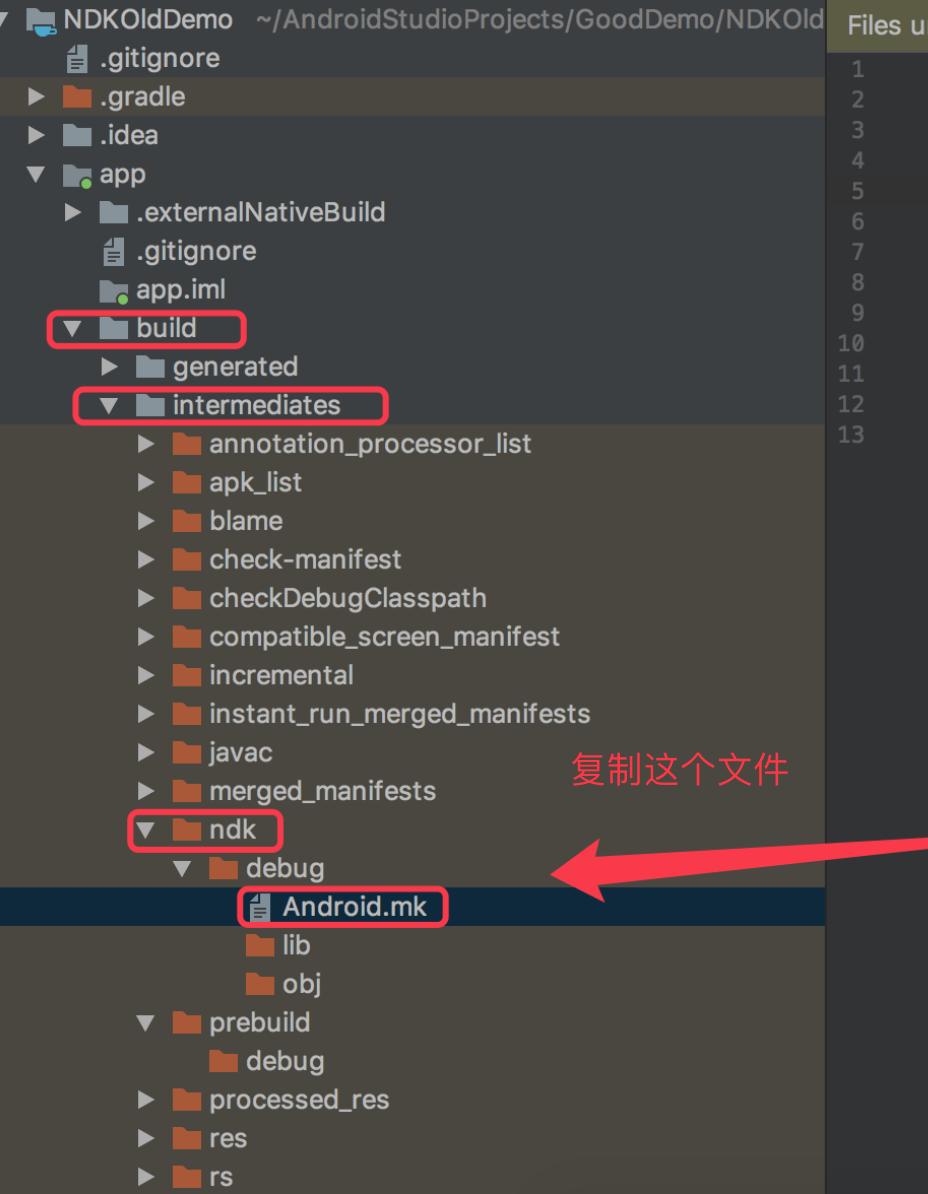The image size is (928, 1194).
Task: Expand the incremental folder
Action: pos(148,675)
